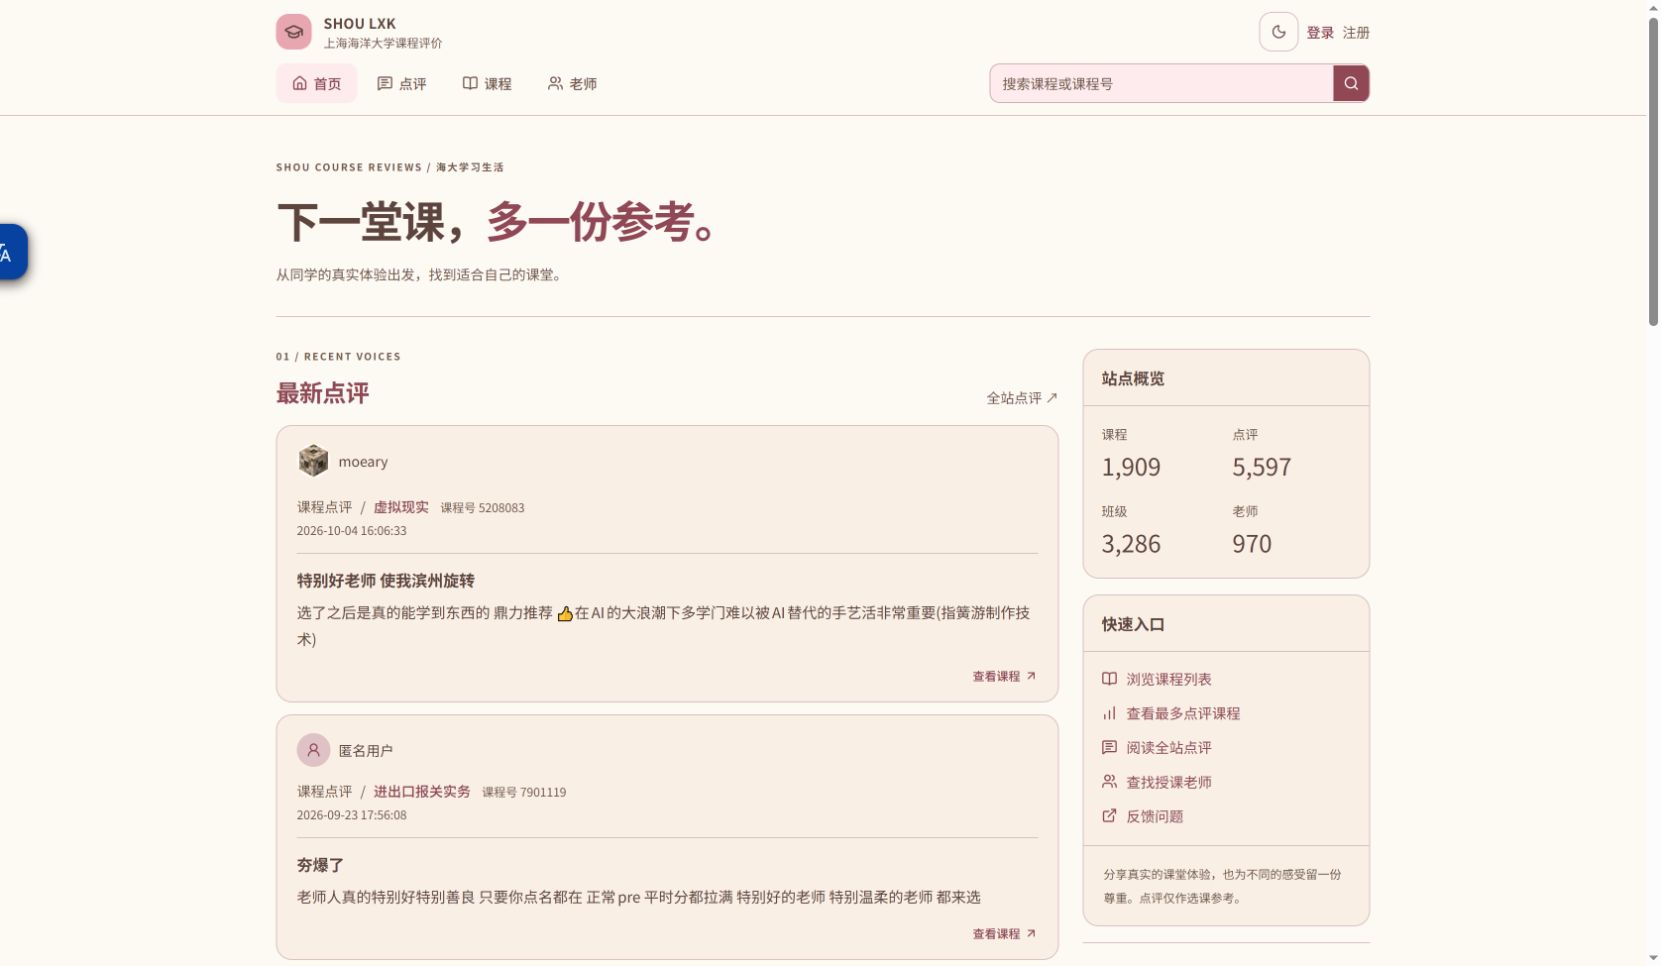
Task: Click the 班级 count 3,286
Action: pyautogui.click(x=1131, y=544)
